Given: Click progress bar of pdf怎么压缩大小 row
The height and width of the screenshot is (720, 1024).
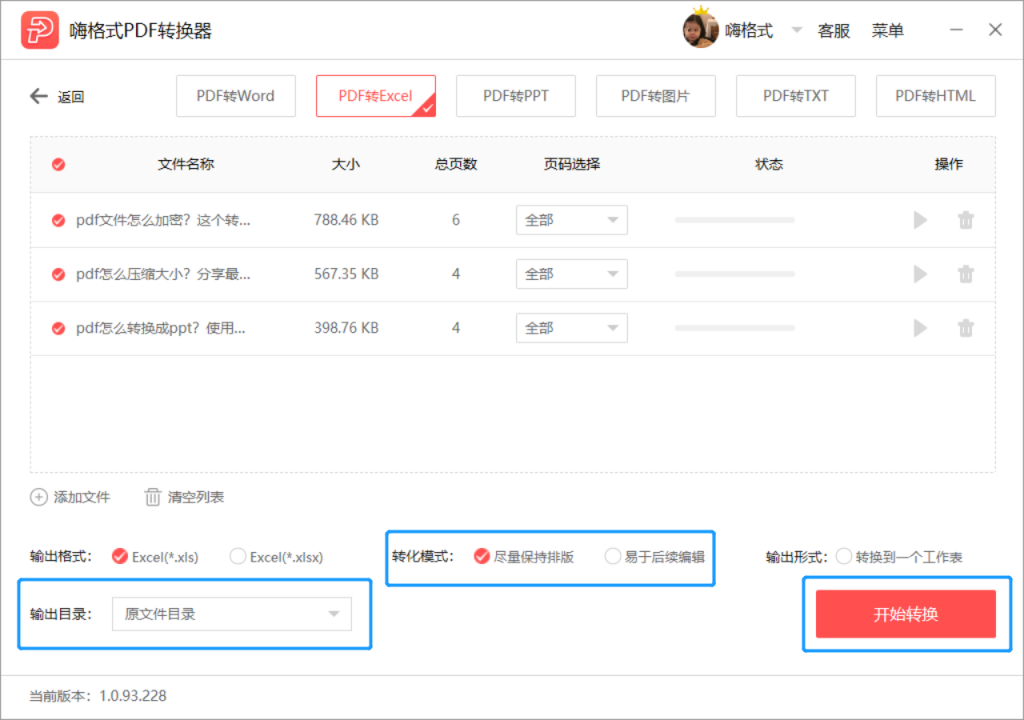Looking at the screenshot, I should [735, 274].
